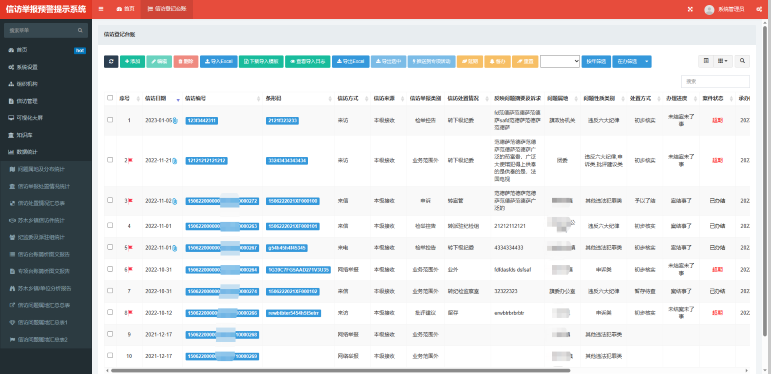Sort by the 序号 column header
The width and height of the screenshot is (771, 374).
(x=129, y=98)
